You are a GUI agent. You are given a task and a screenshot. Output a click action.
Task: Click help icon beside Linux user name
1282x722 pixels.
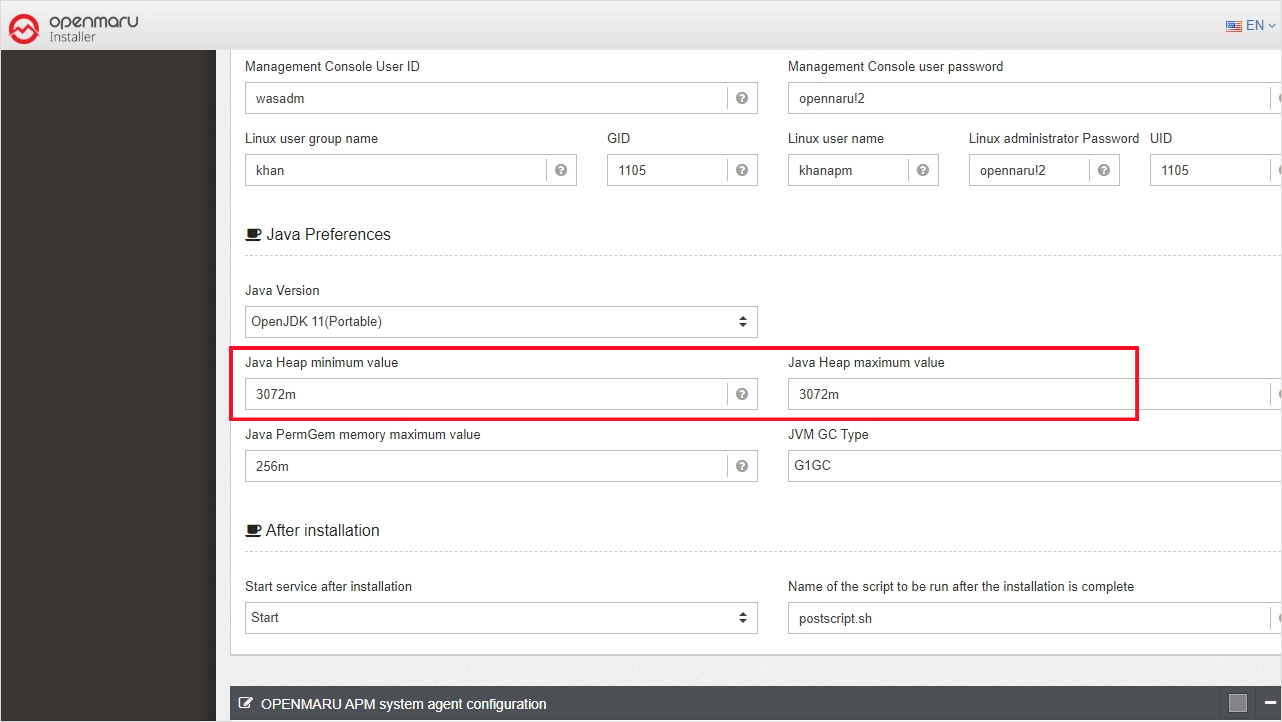click(x=923, y=170)
